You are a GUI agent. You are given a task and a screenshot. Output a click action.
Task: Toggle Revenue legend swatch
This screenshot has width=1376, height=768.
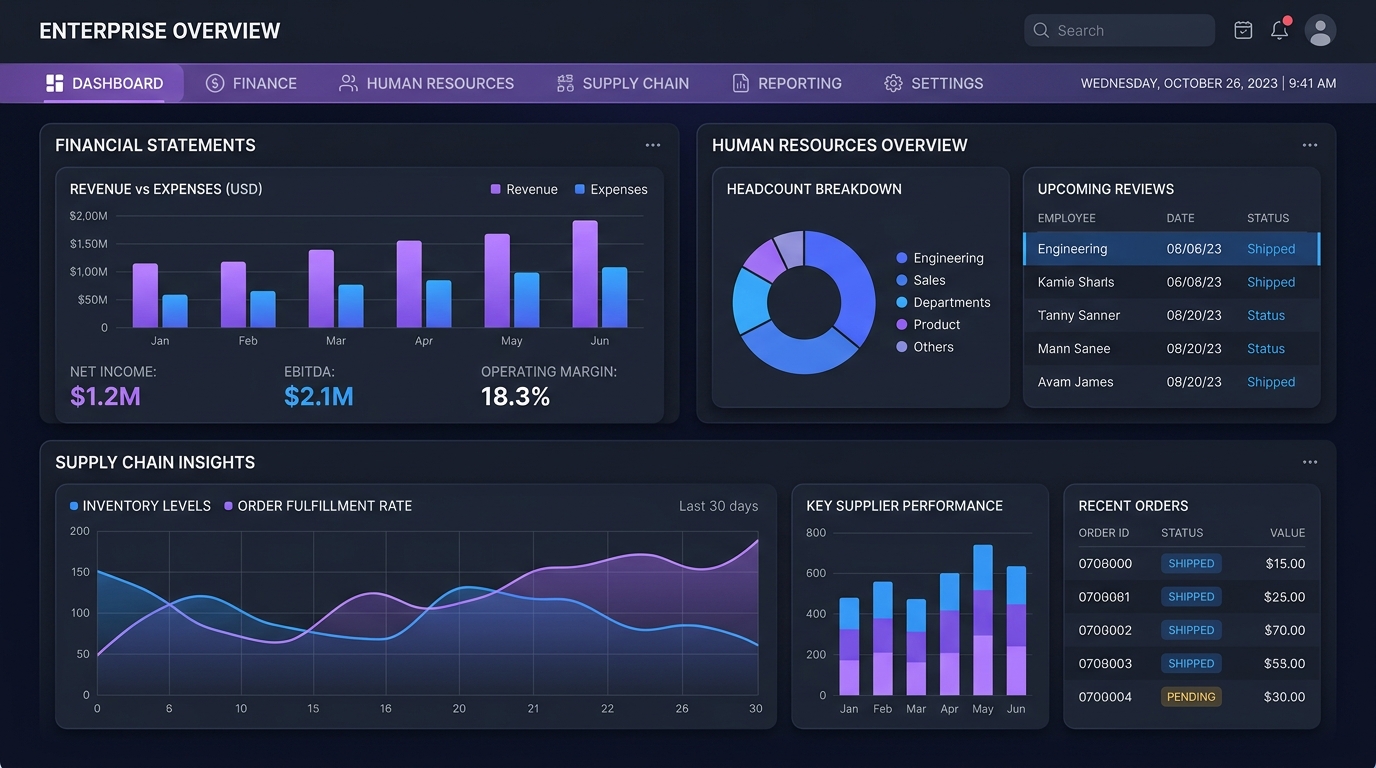point(495,189)
